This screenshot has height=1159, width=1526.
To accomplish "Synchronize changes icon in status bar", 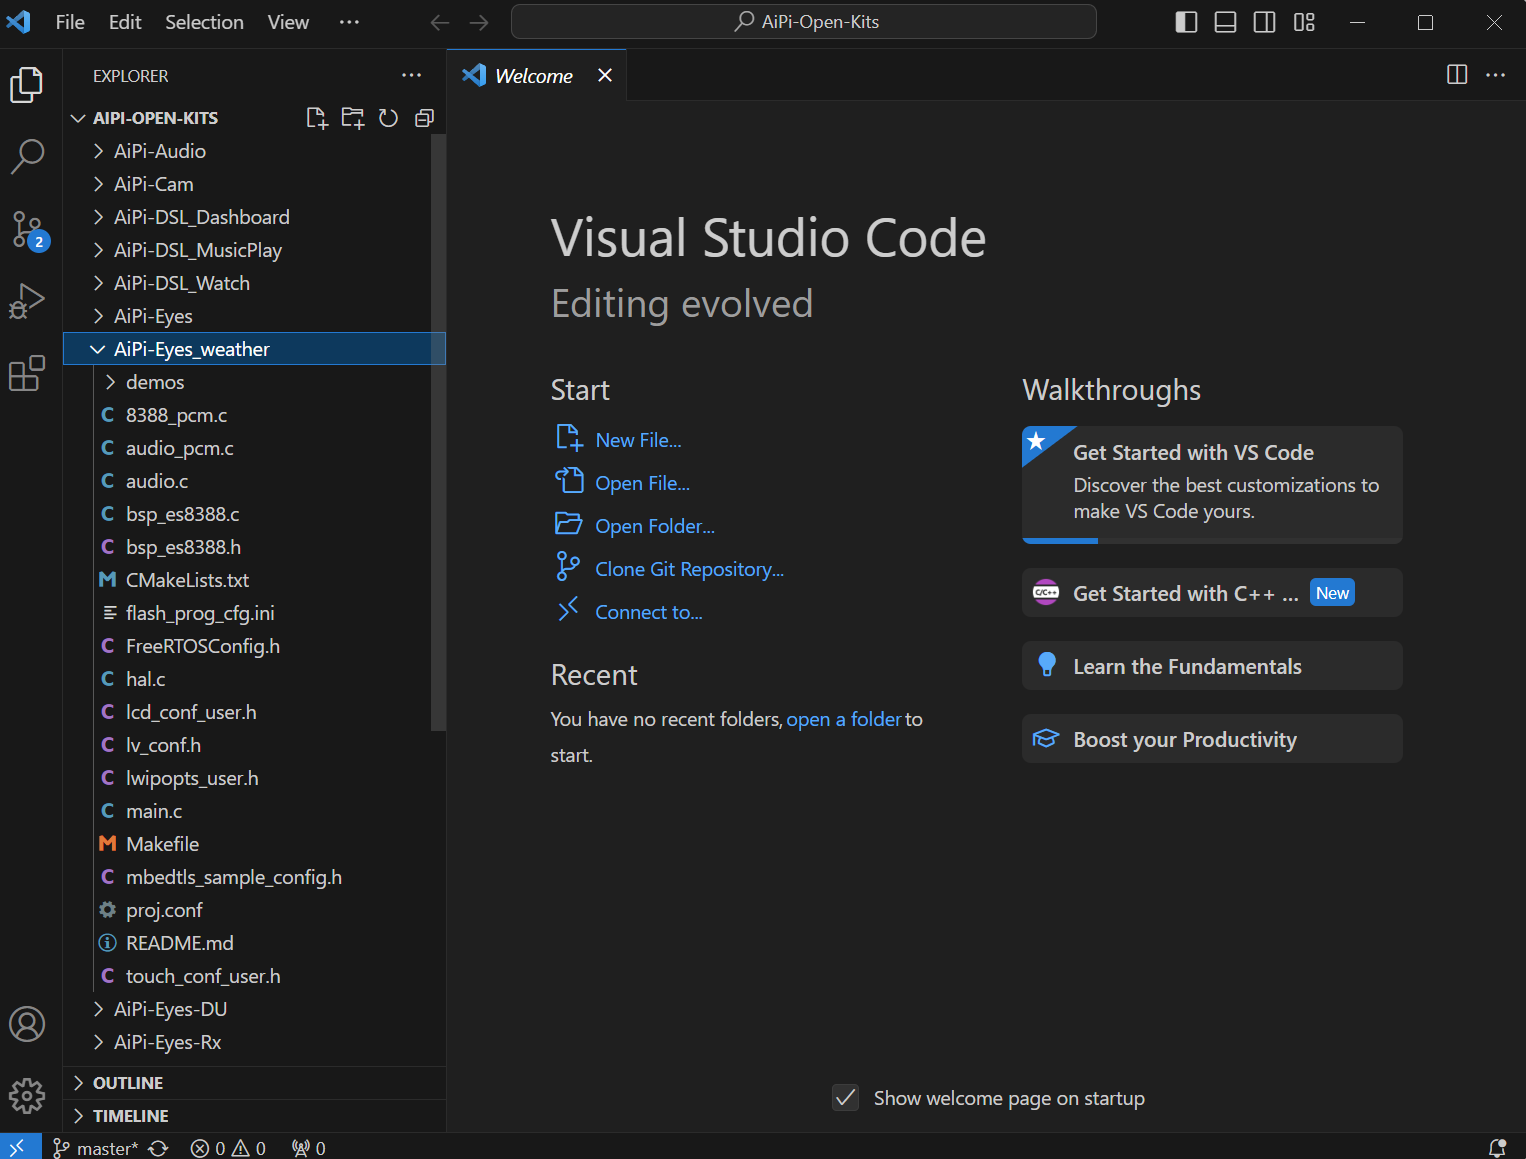I will point(158,1148).
